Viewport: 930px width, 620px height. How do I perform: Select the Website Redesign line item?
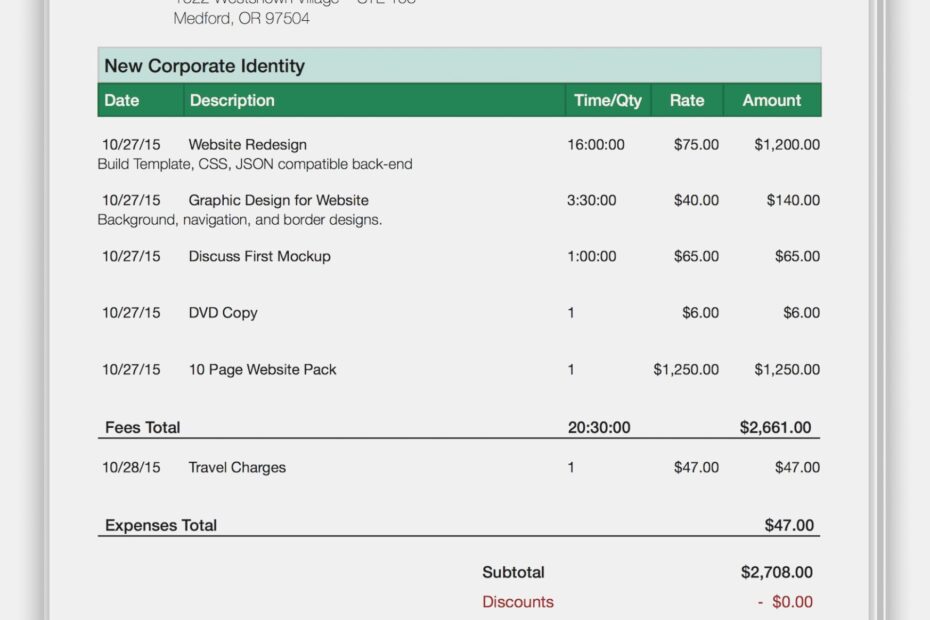click(x=246, y=144)
